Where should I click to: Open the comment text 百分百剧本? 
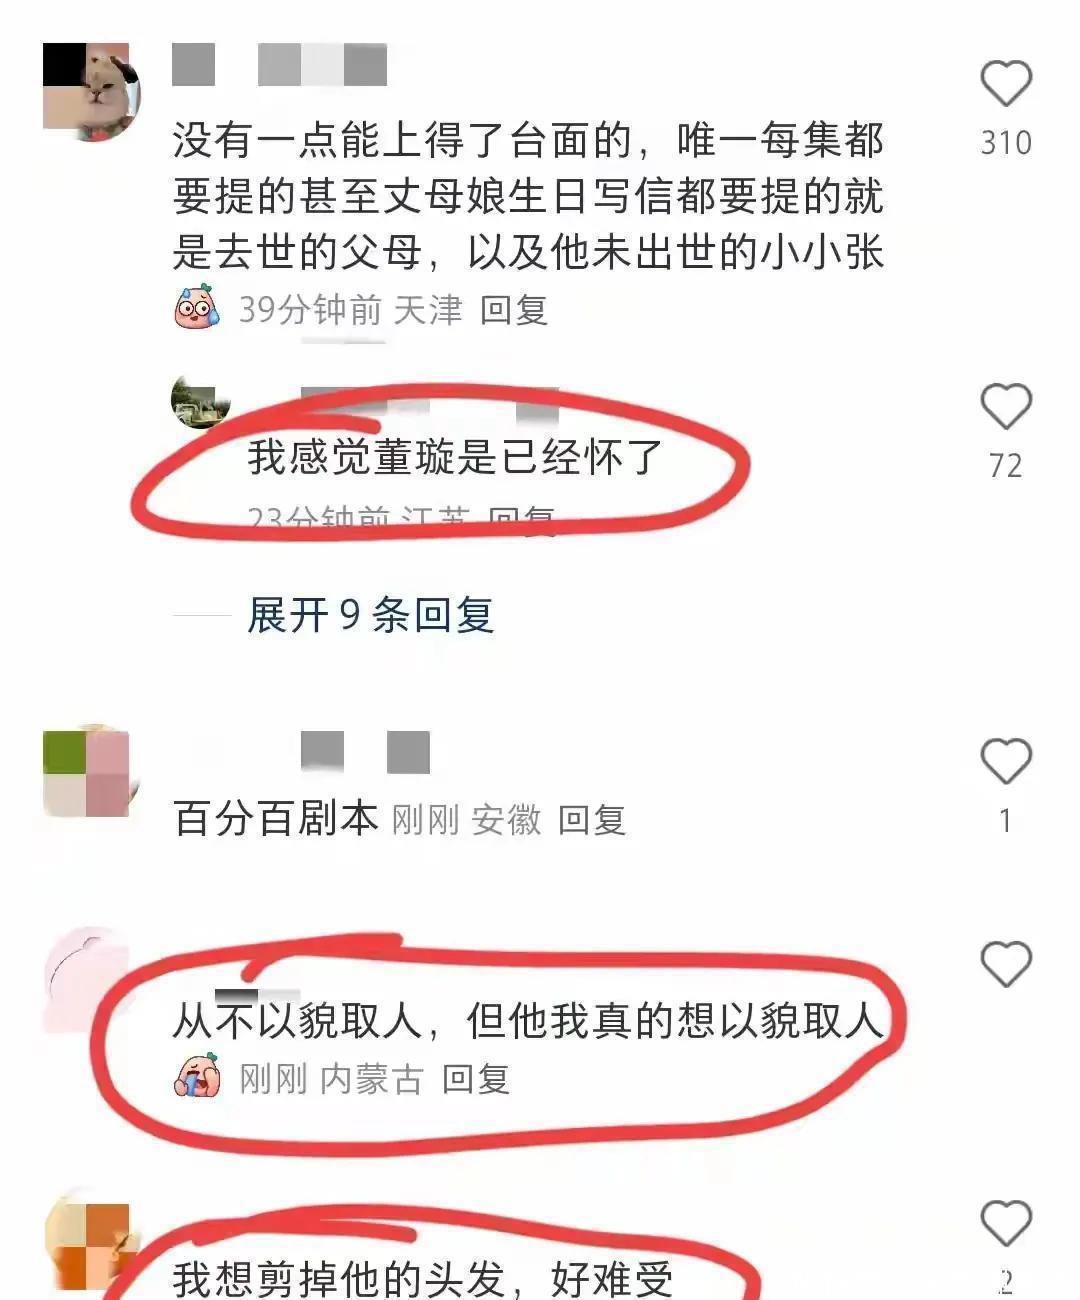click(x=276, y=819)
